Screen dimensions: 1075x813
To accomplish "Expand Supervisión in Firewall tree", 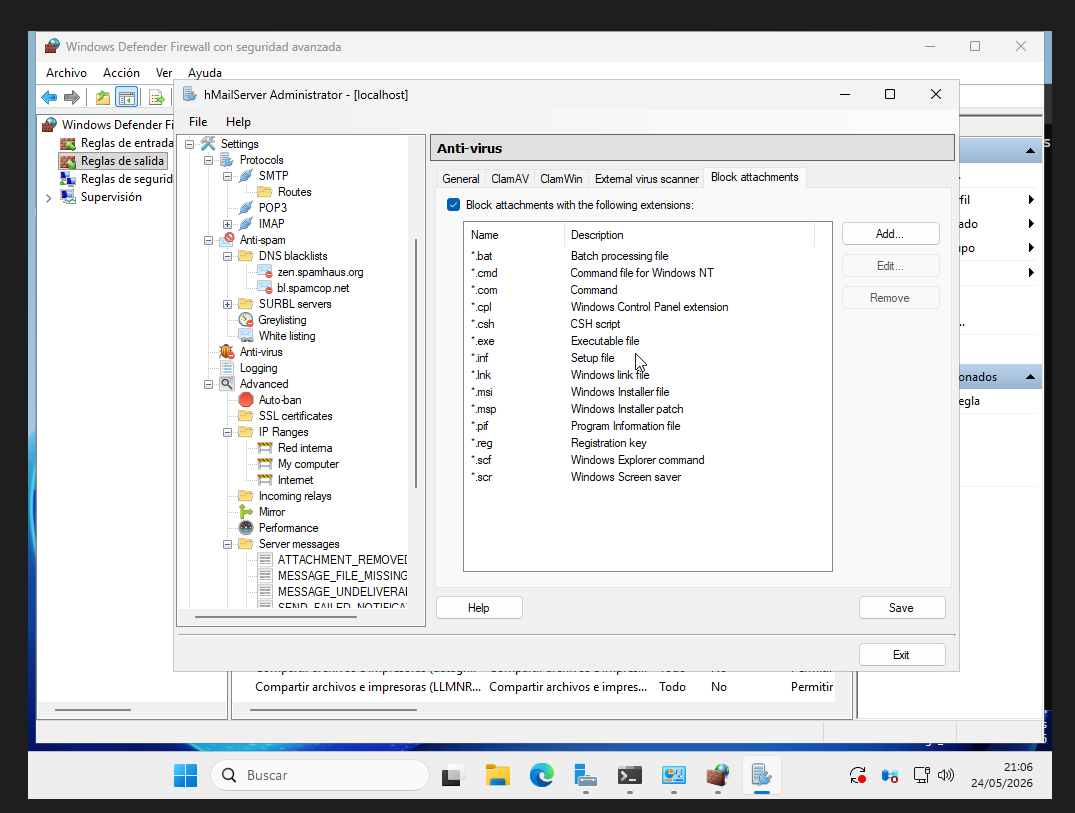I will [x=48, y=198].
